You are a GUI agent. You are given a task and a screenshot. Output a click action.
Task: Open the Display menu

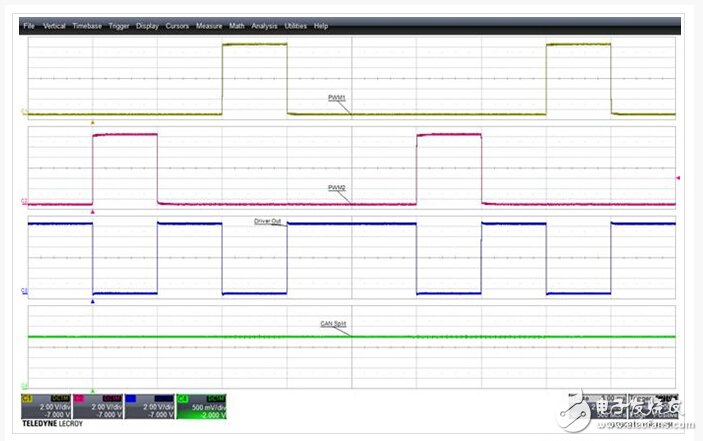147,26
